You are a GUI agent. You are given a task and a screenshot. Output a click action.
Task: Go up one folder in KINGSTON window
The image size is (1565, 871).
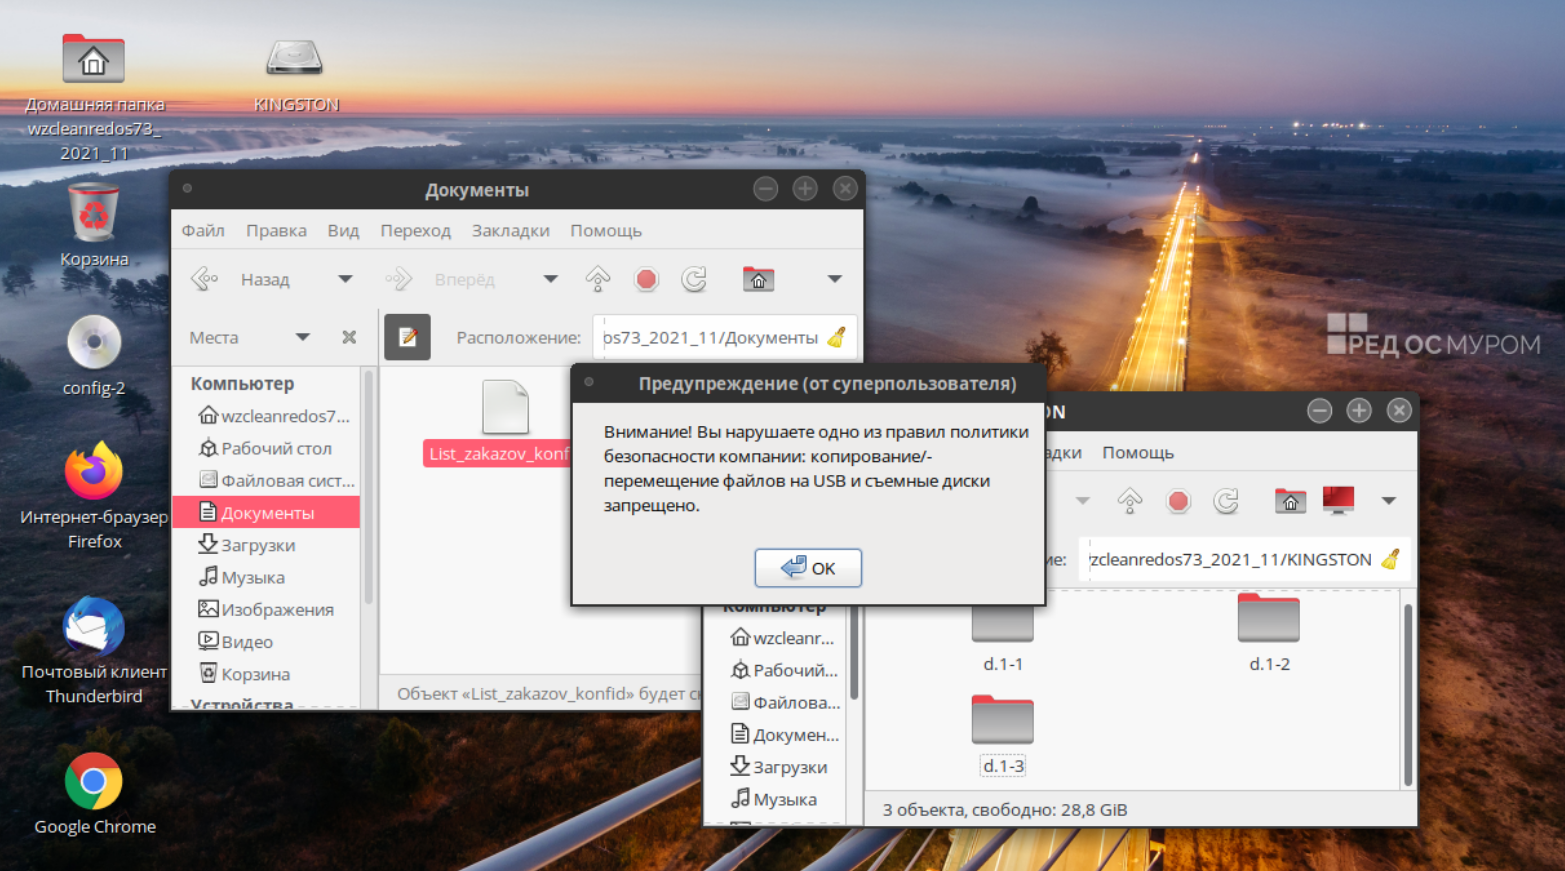tap(1130, 500)
